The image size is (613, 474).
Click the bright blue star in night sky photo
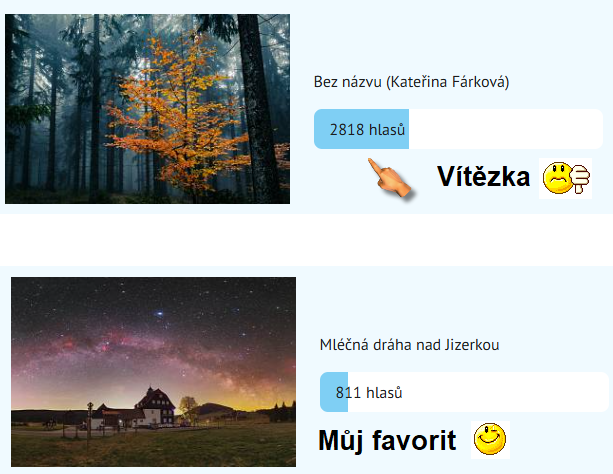tap(159, 314)
